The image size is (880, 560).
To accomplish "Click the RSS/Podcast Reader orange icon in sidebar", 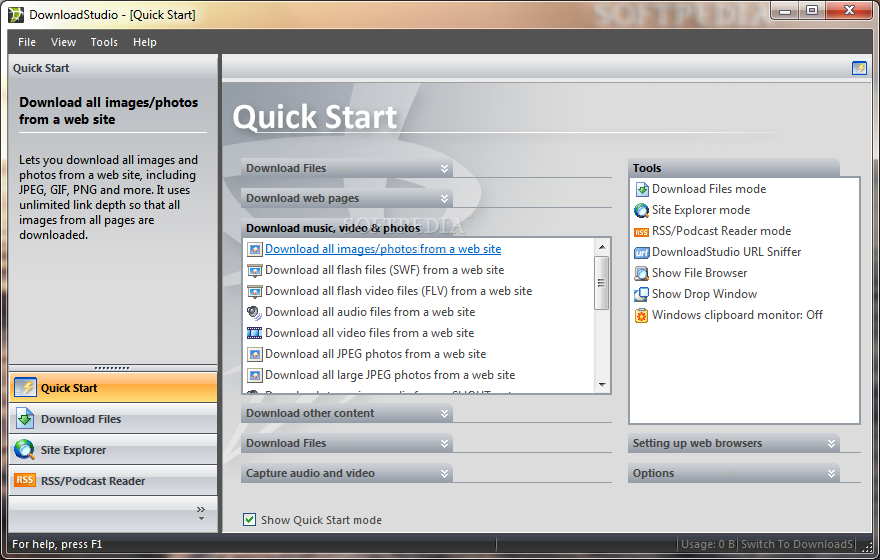I will [25, 480].
